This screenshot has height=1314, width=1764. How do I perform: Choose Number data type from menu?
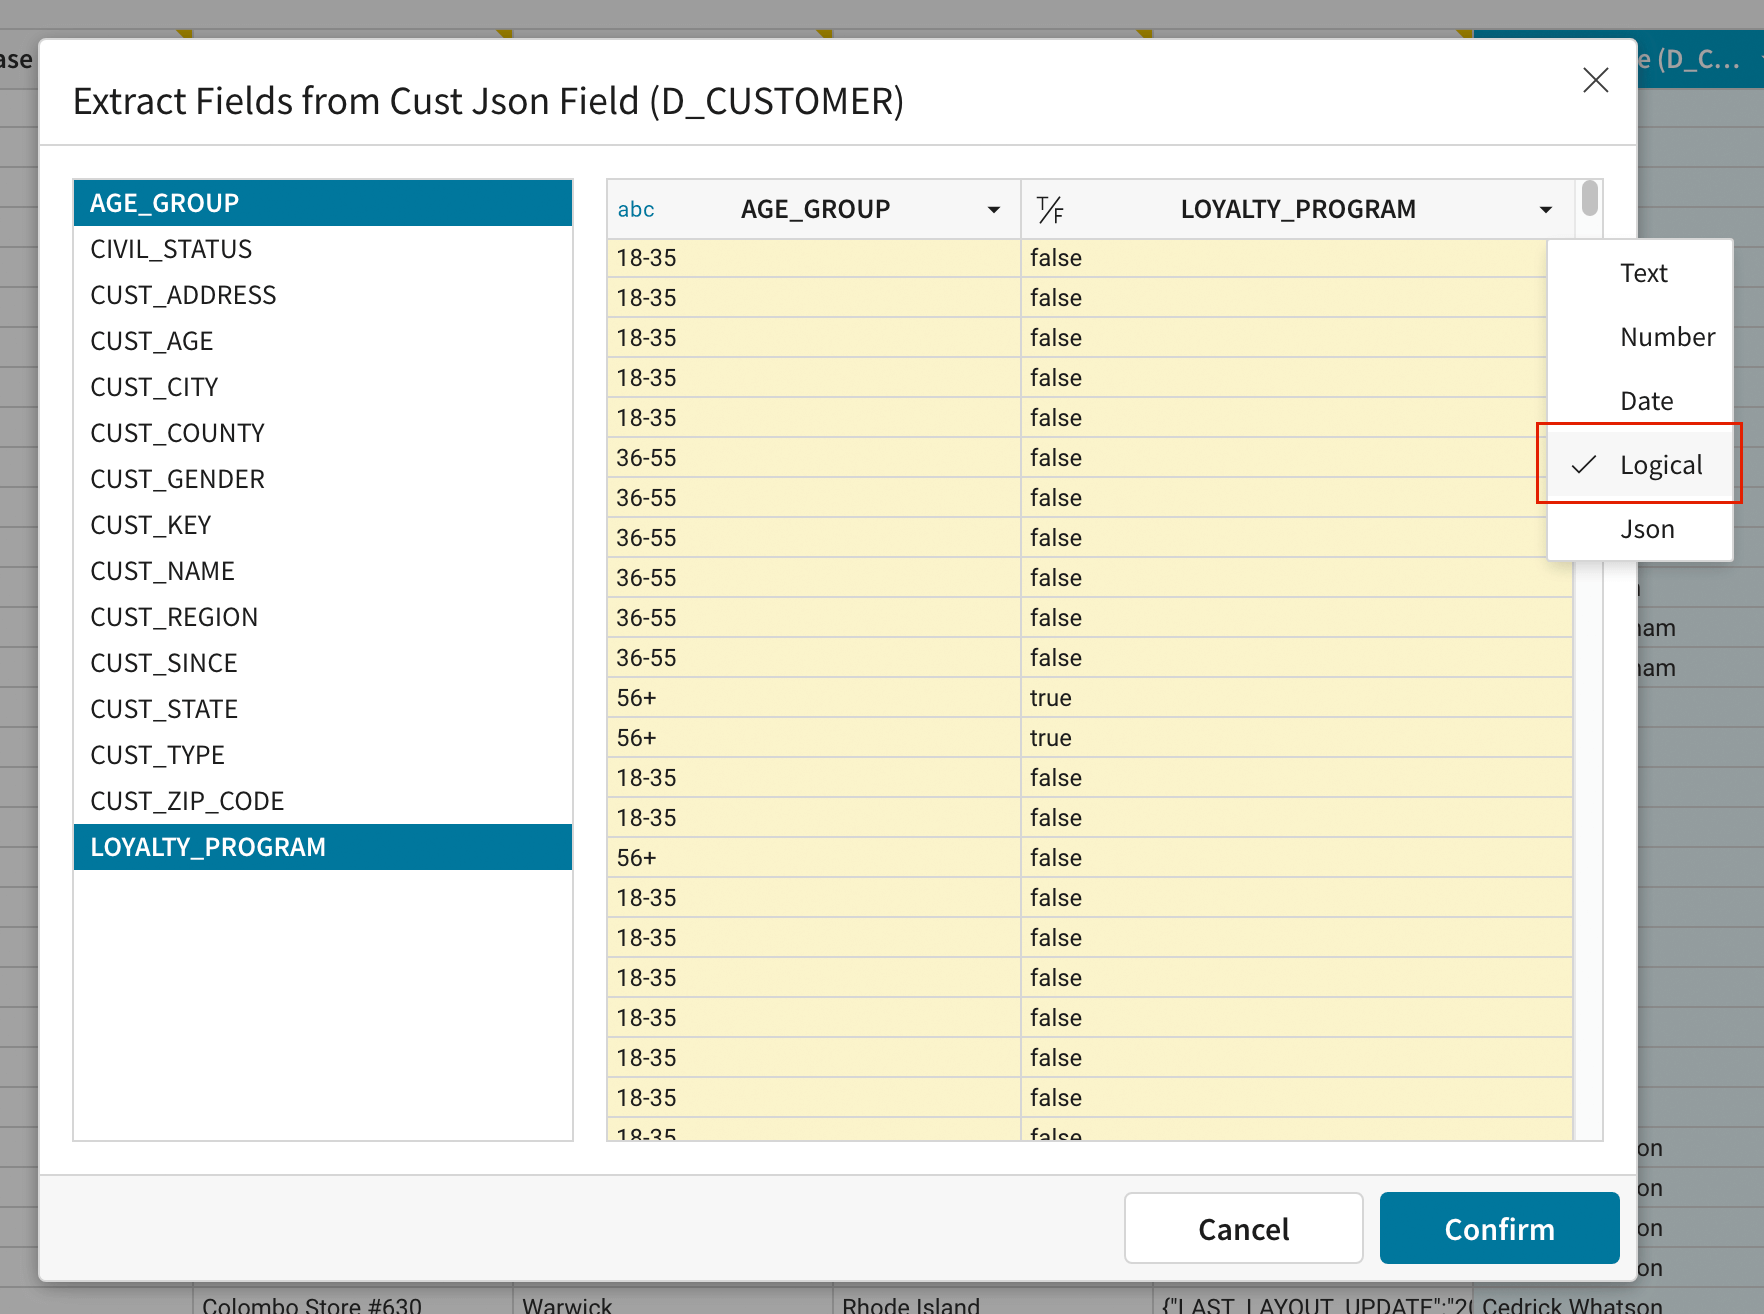pyautogui.click(x=1640, y=337)
